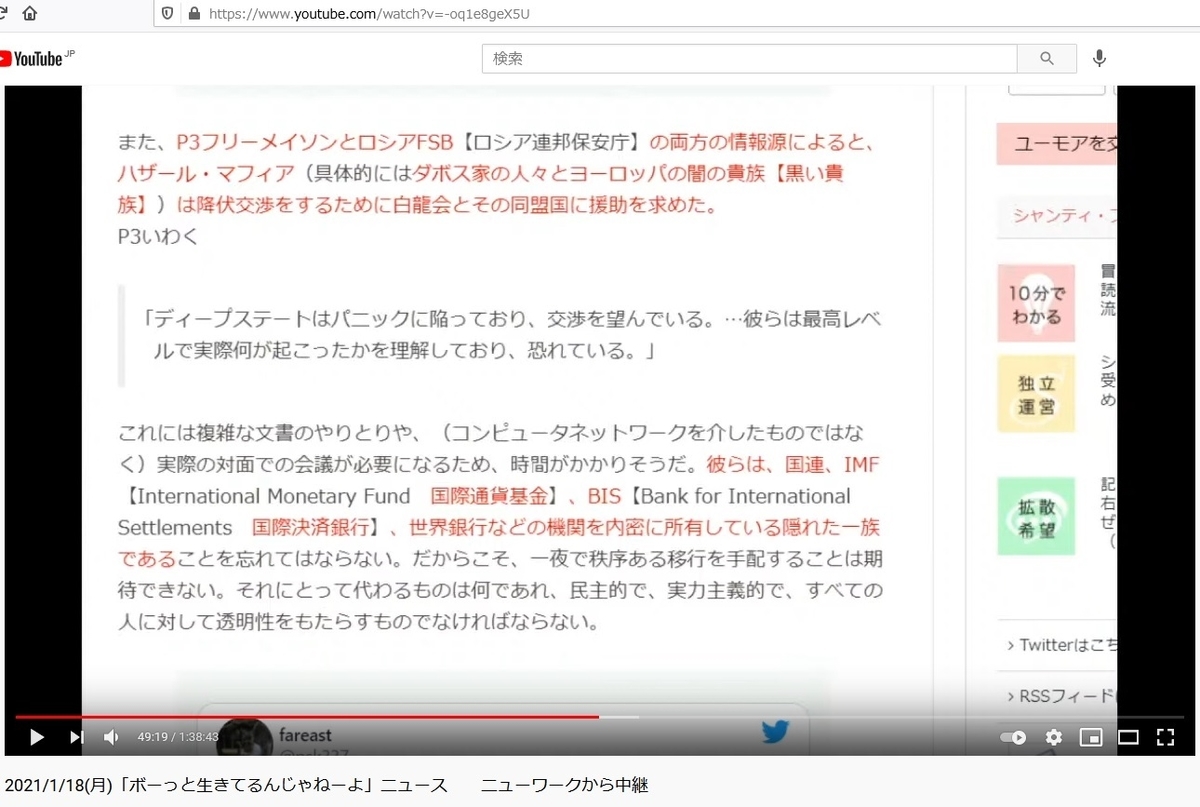
Task: Switch to theater mode
Action: coord(1128,737)
